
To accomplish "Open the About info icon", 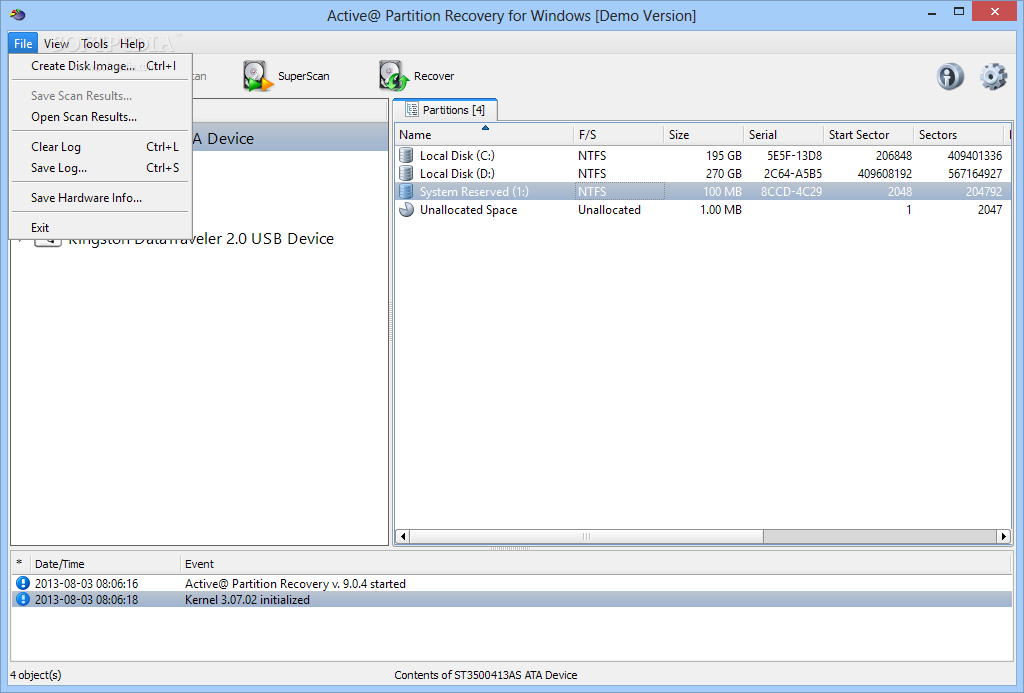I will tap(950, 76).
